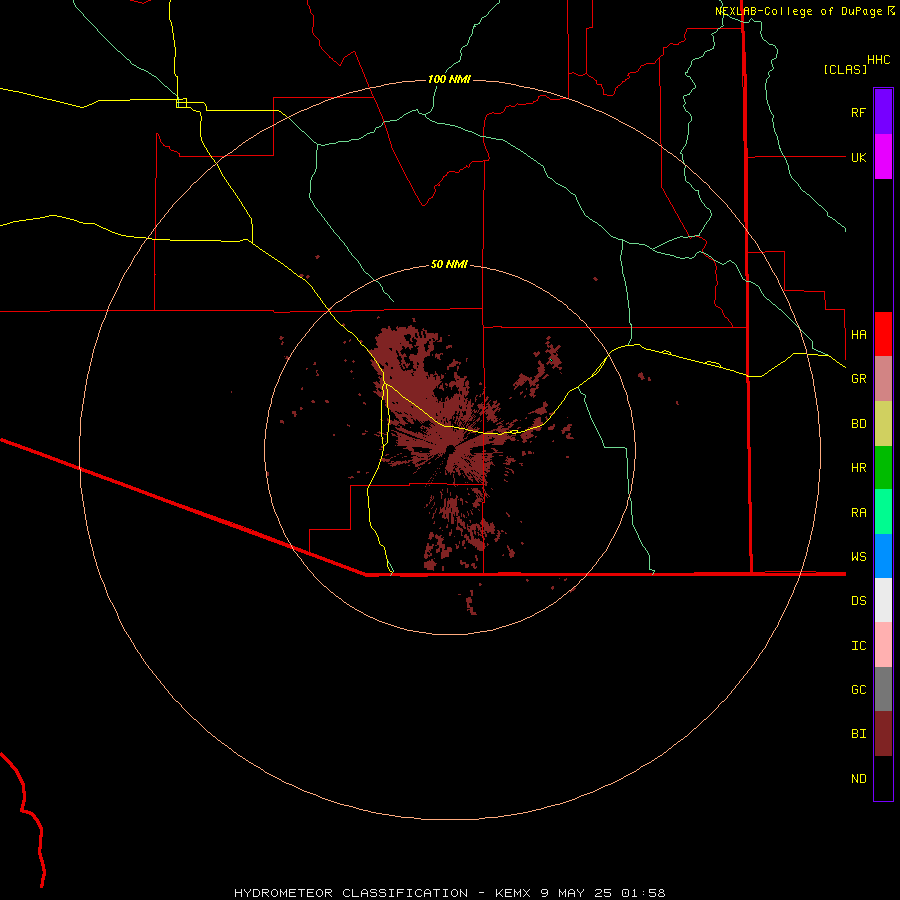Click the UK legend label
900x900 pixels.
point(858,157)
